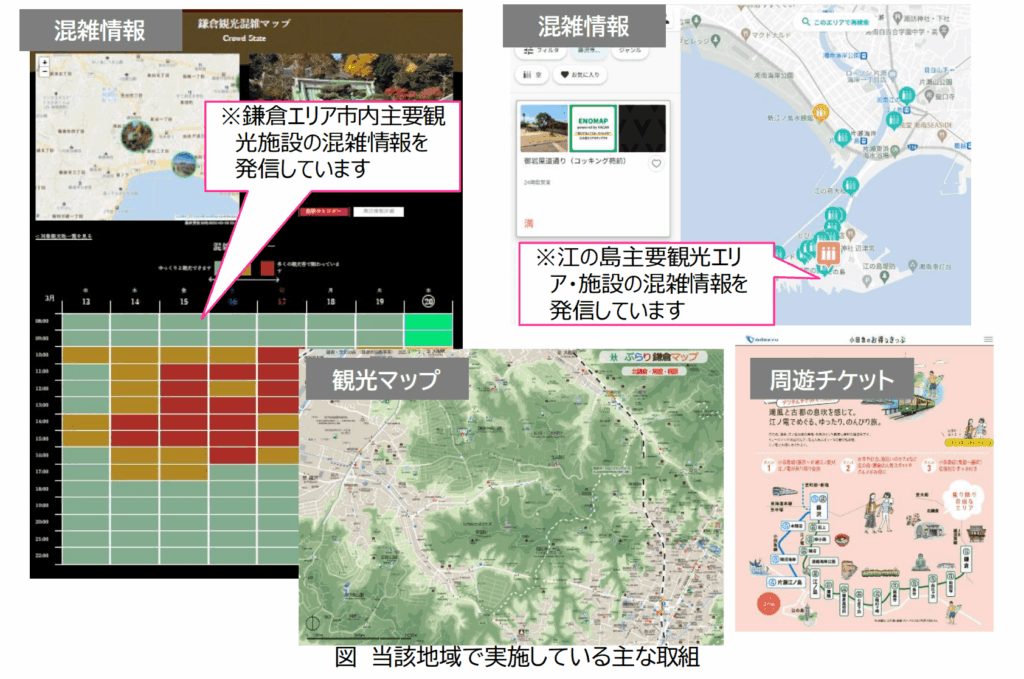Select date 20 in the crowd calendar
The image size is (1024, 679).
pyautogui.click(x=428, y=302)
